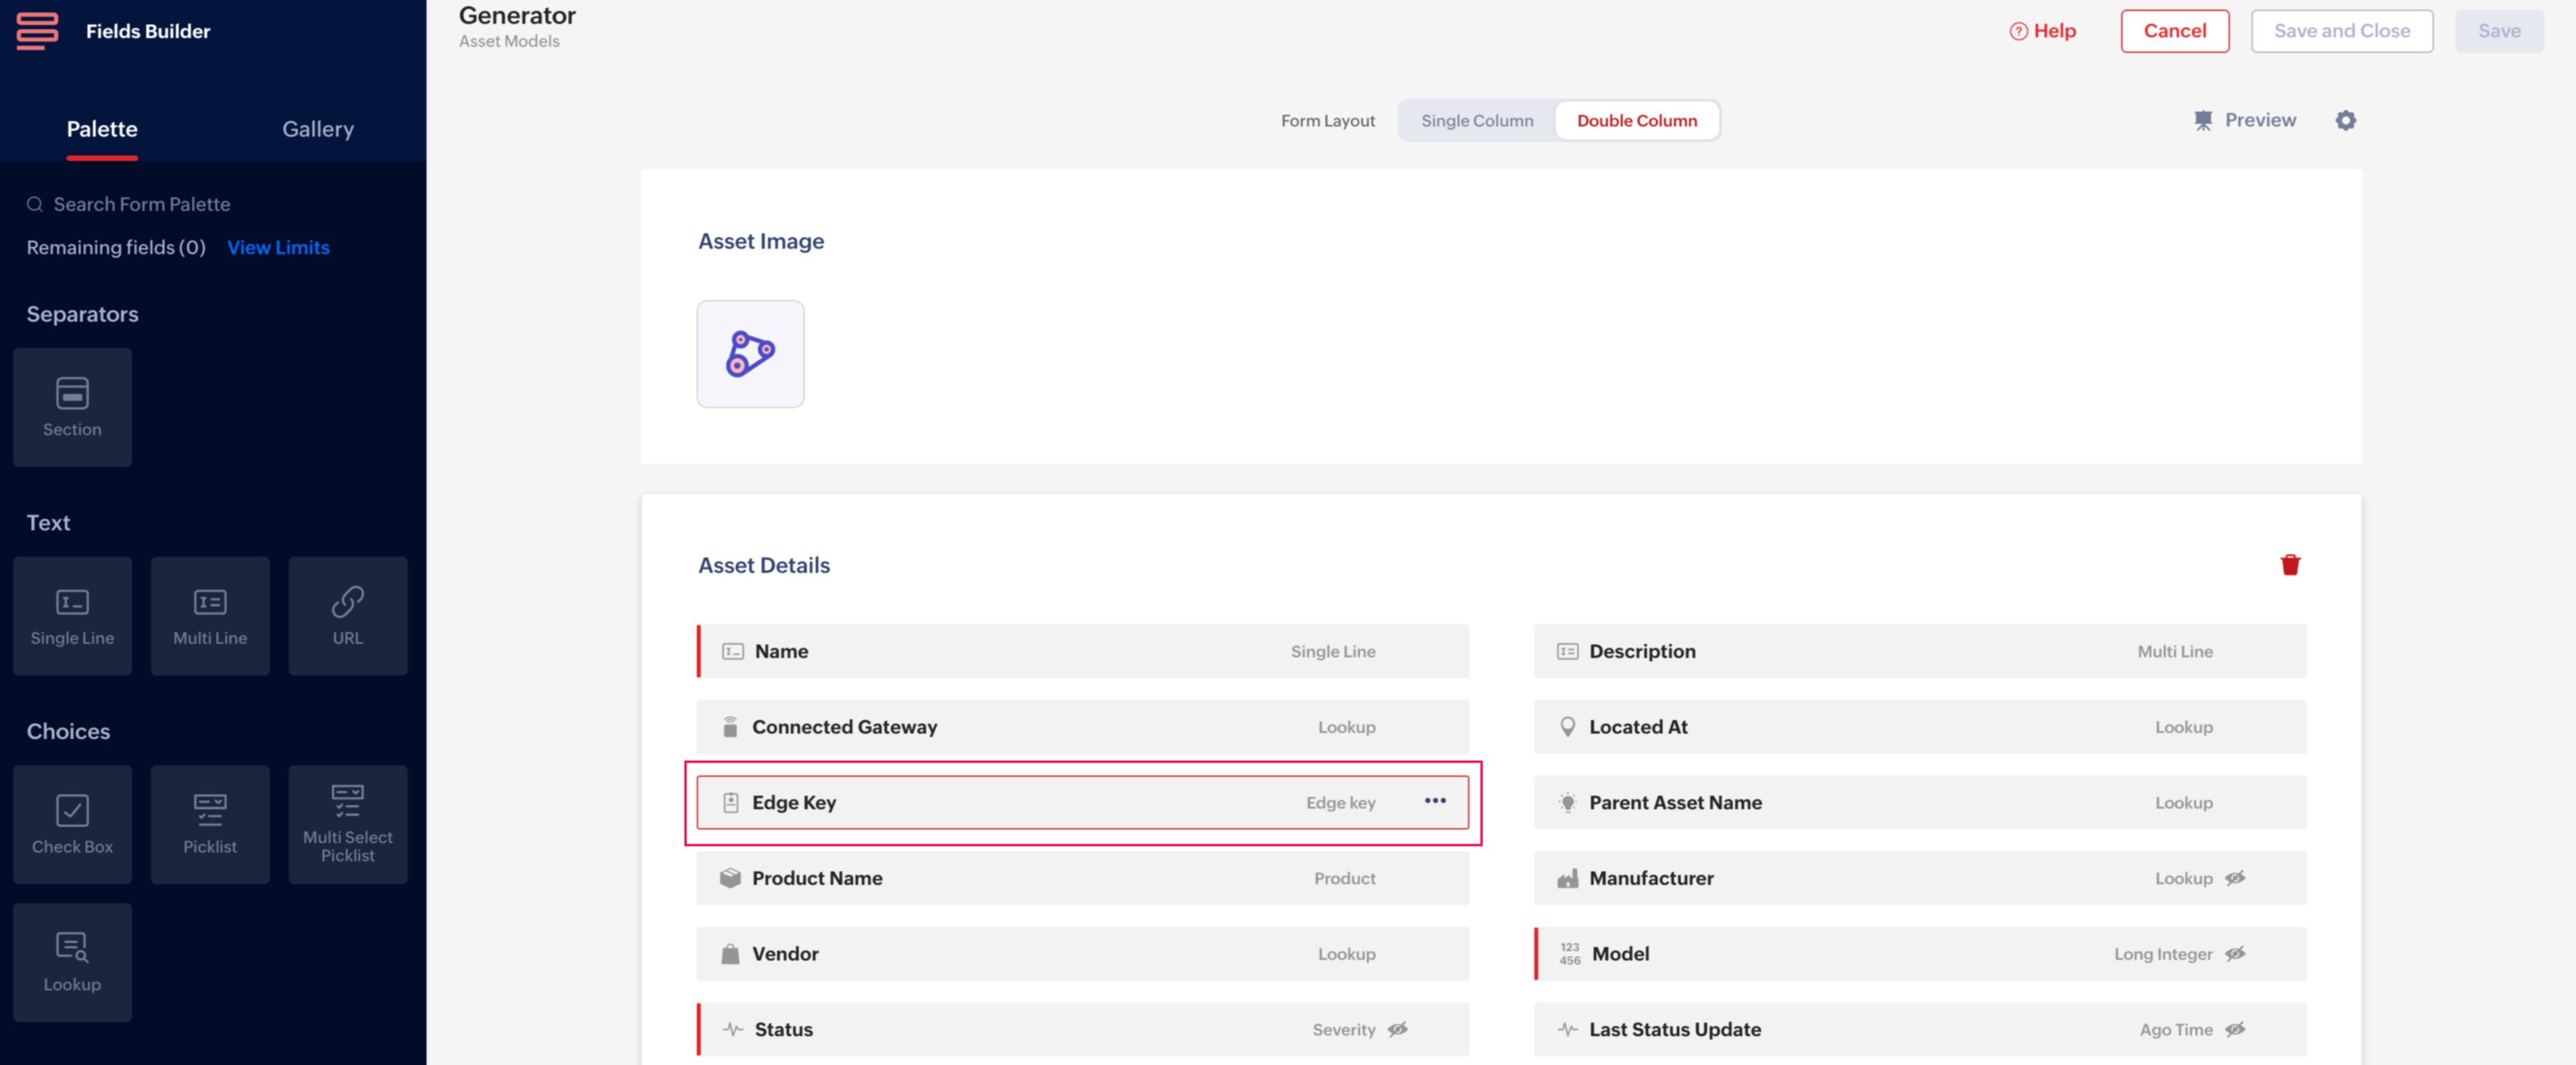Open the Palette tab
The height and width of the screenshot is (1065, 2576).
click(102, 129)
